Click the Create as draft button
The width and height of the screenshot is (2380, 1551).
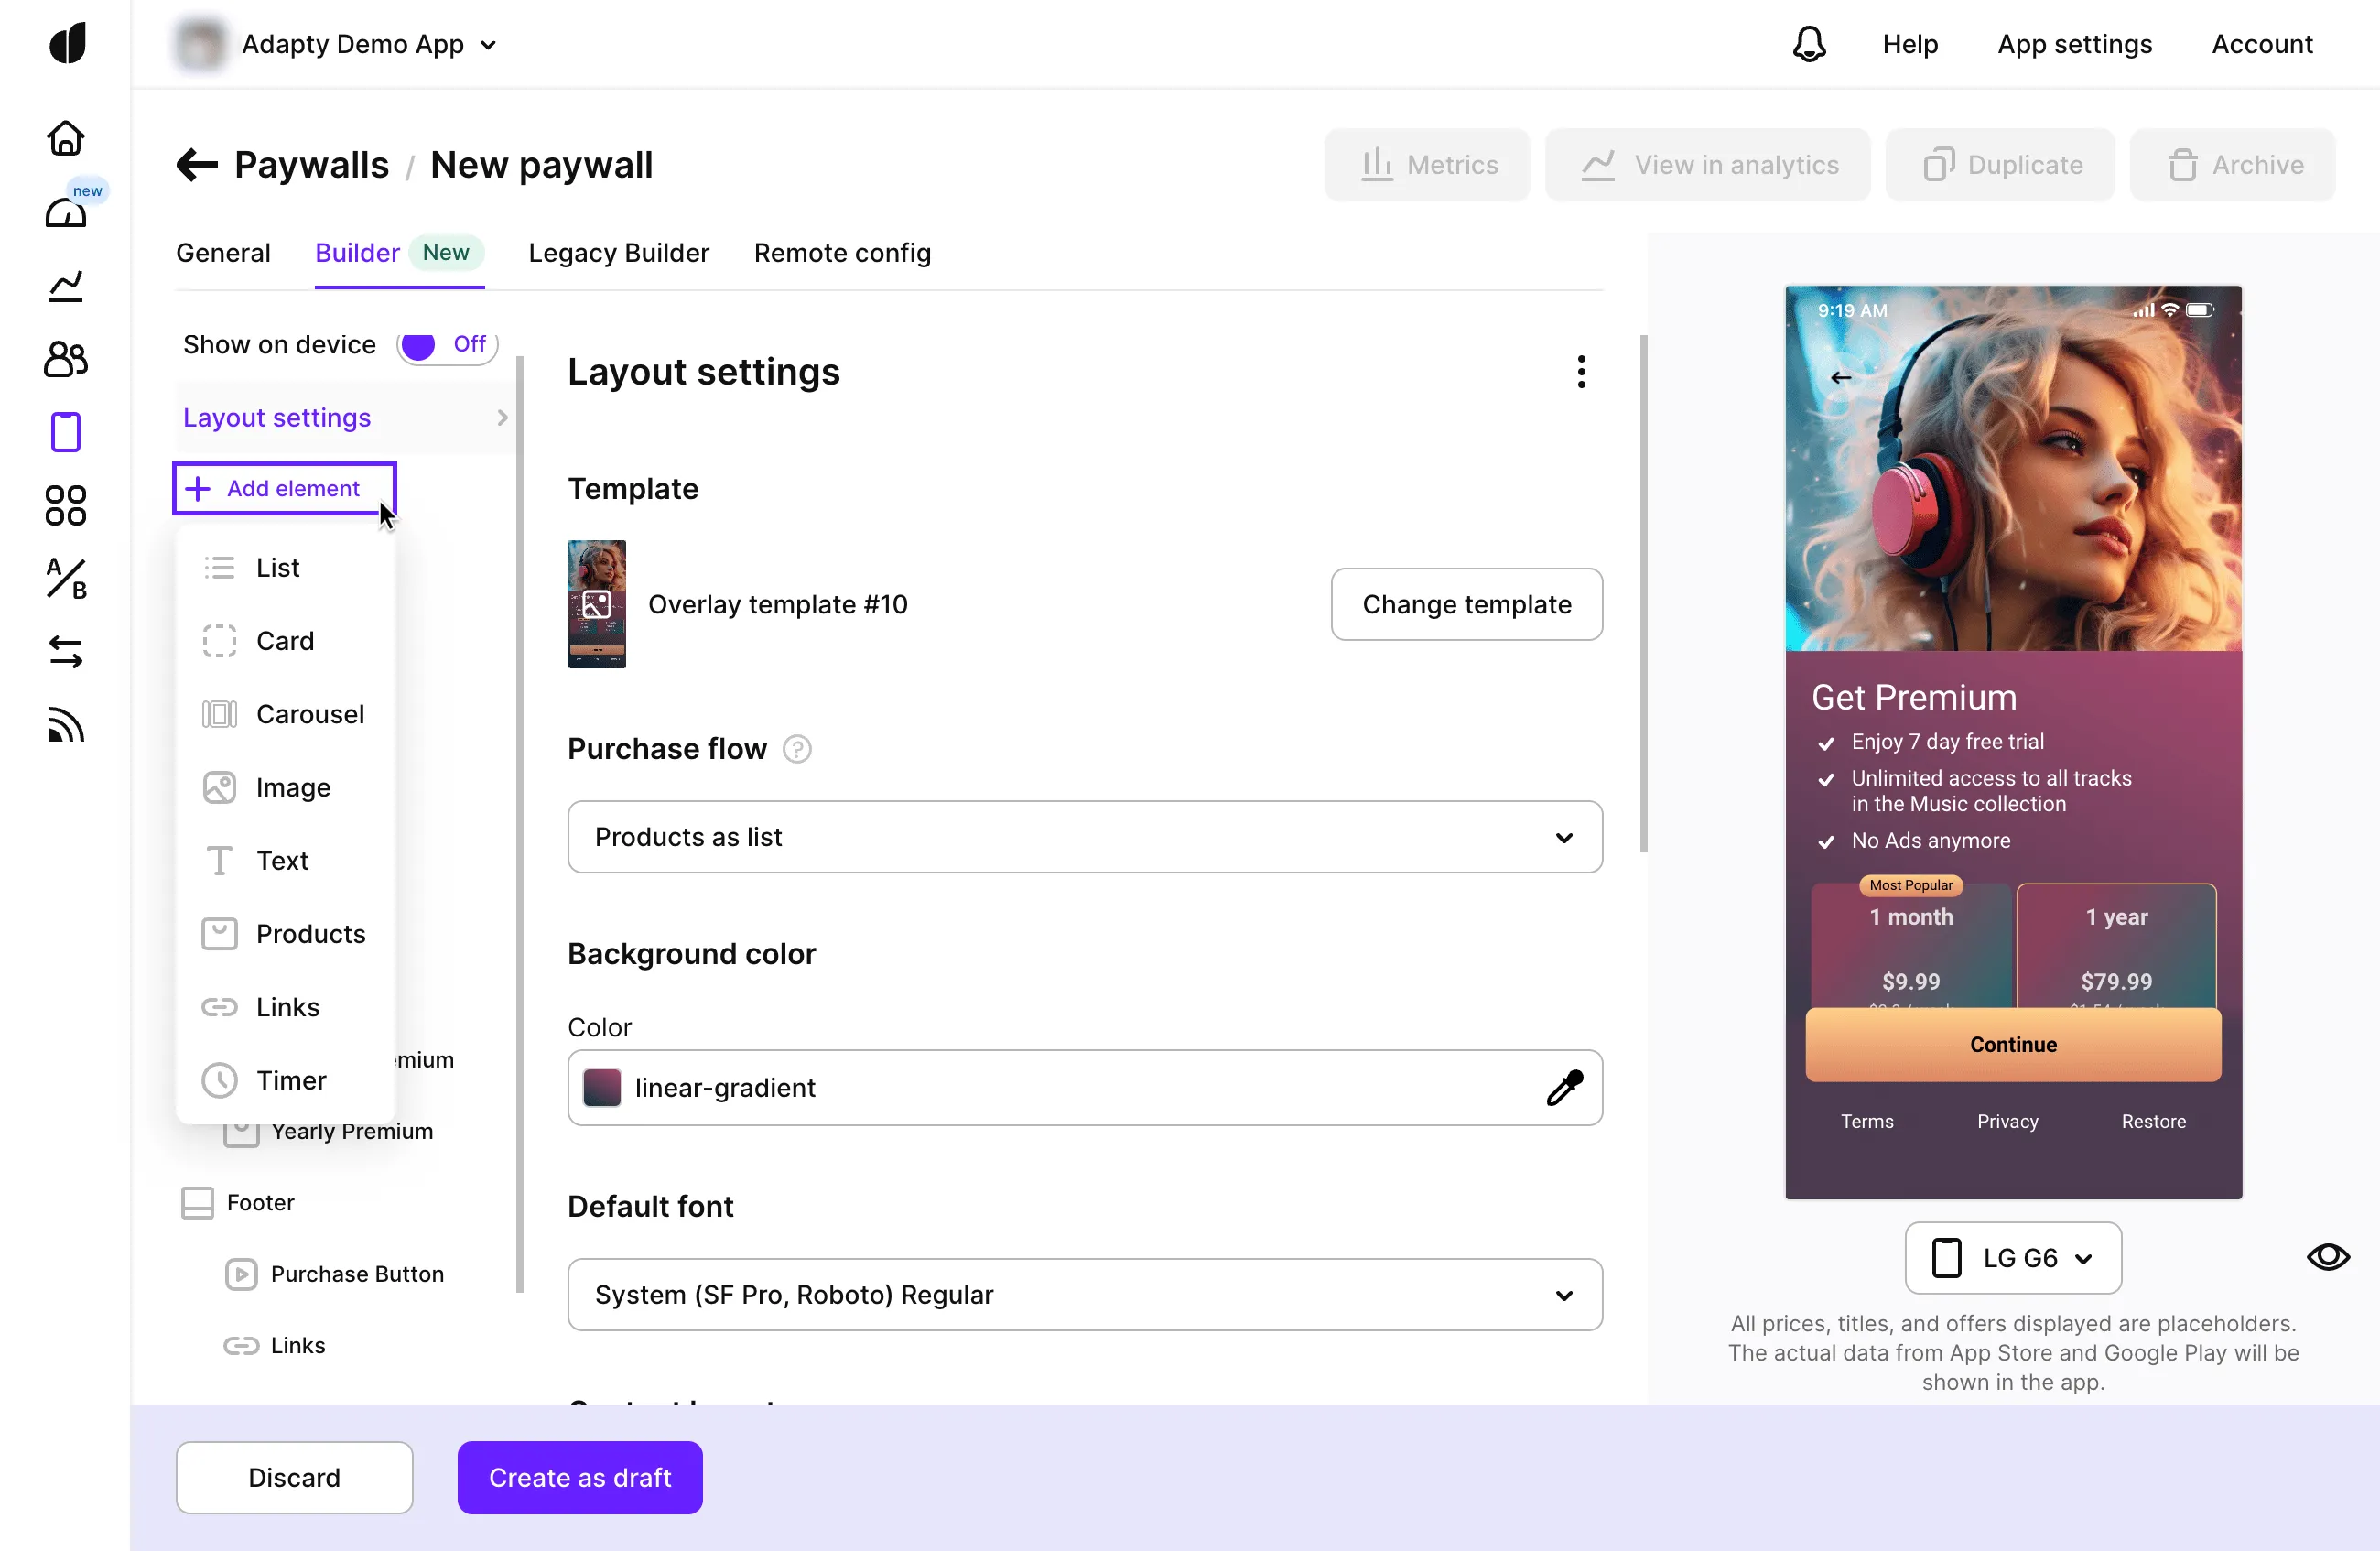(579, 1477)
